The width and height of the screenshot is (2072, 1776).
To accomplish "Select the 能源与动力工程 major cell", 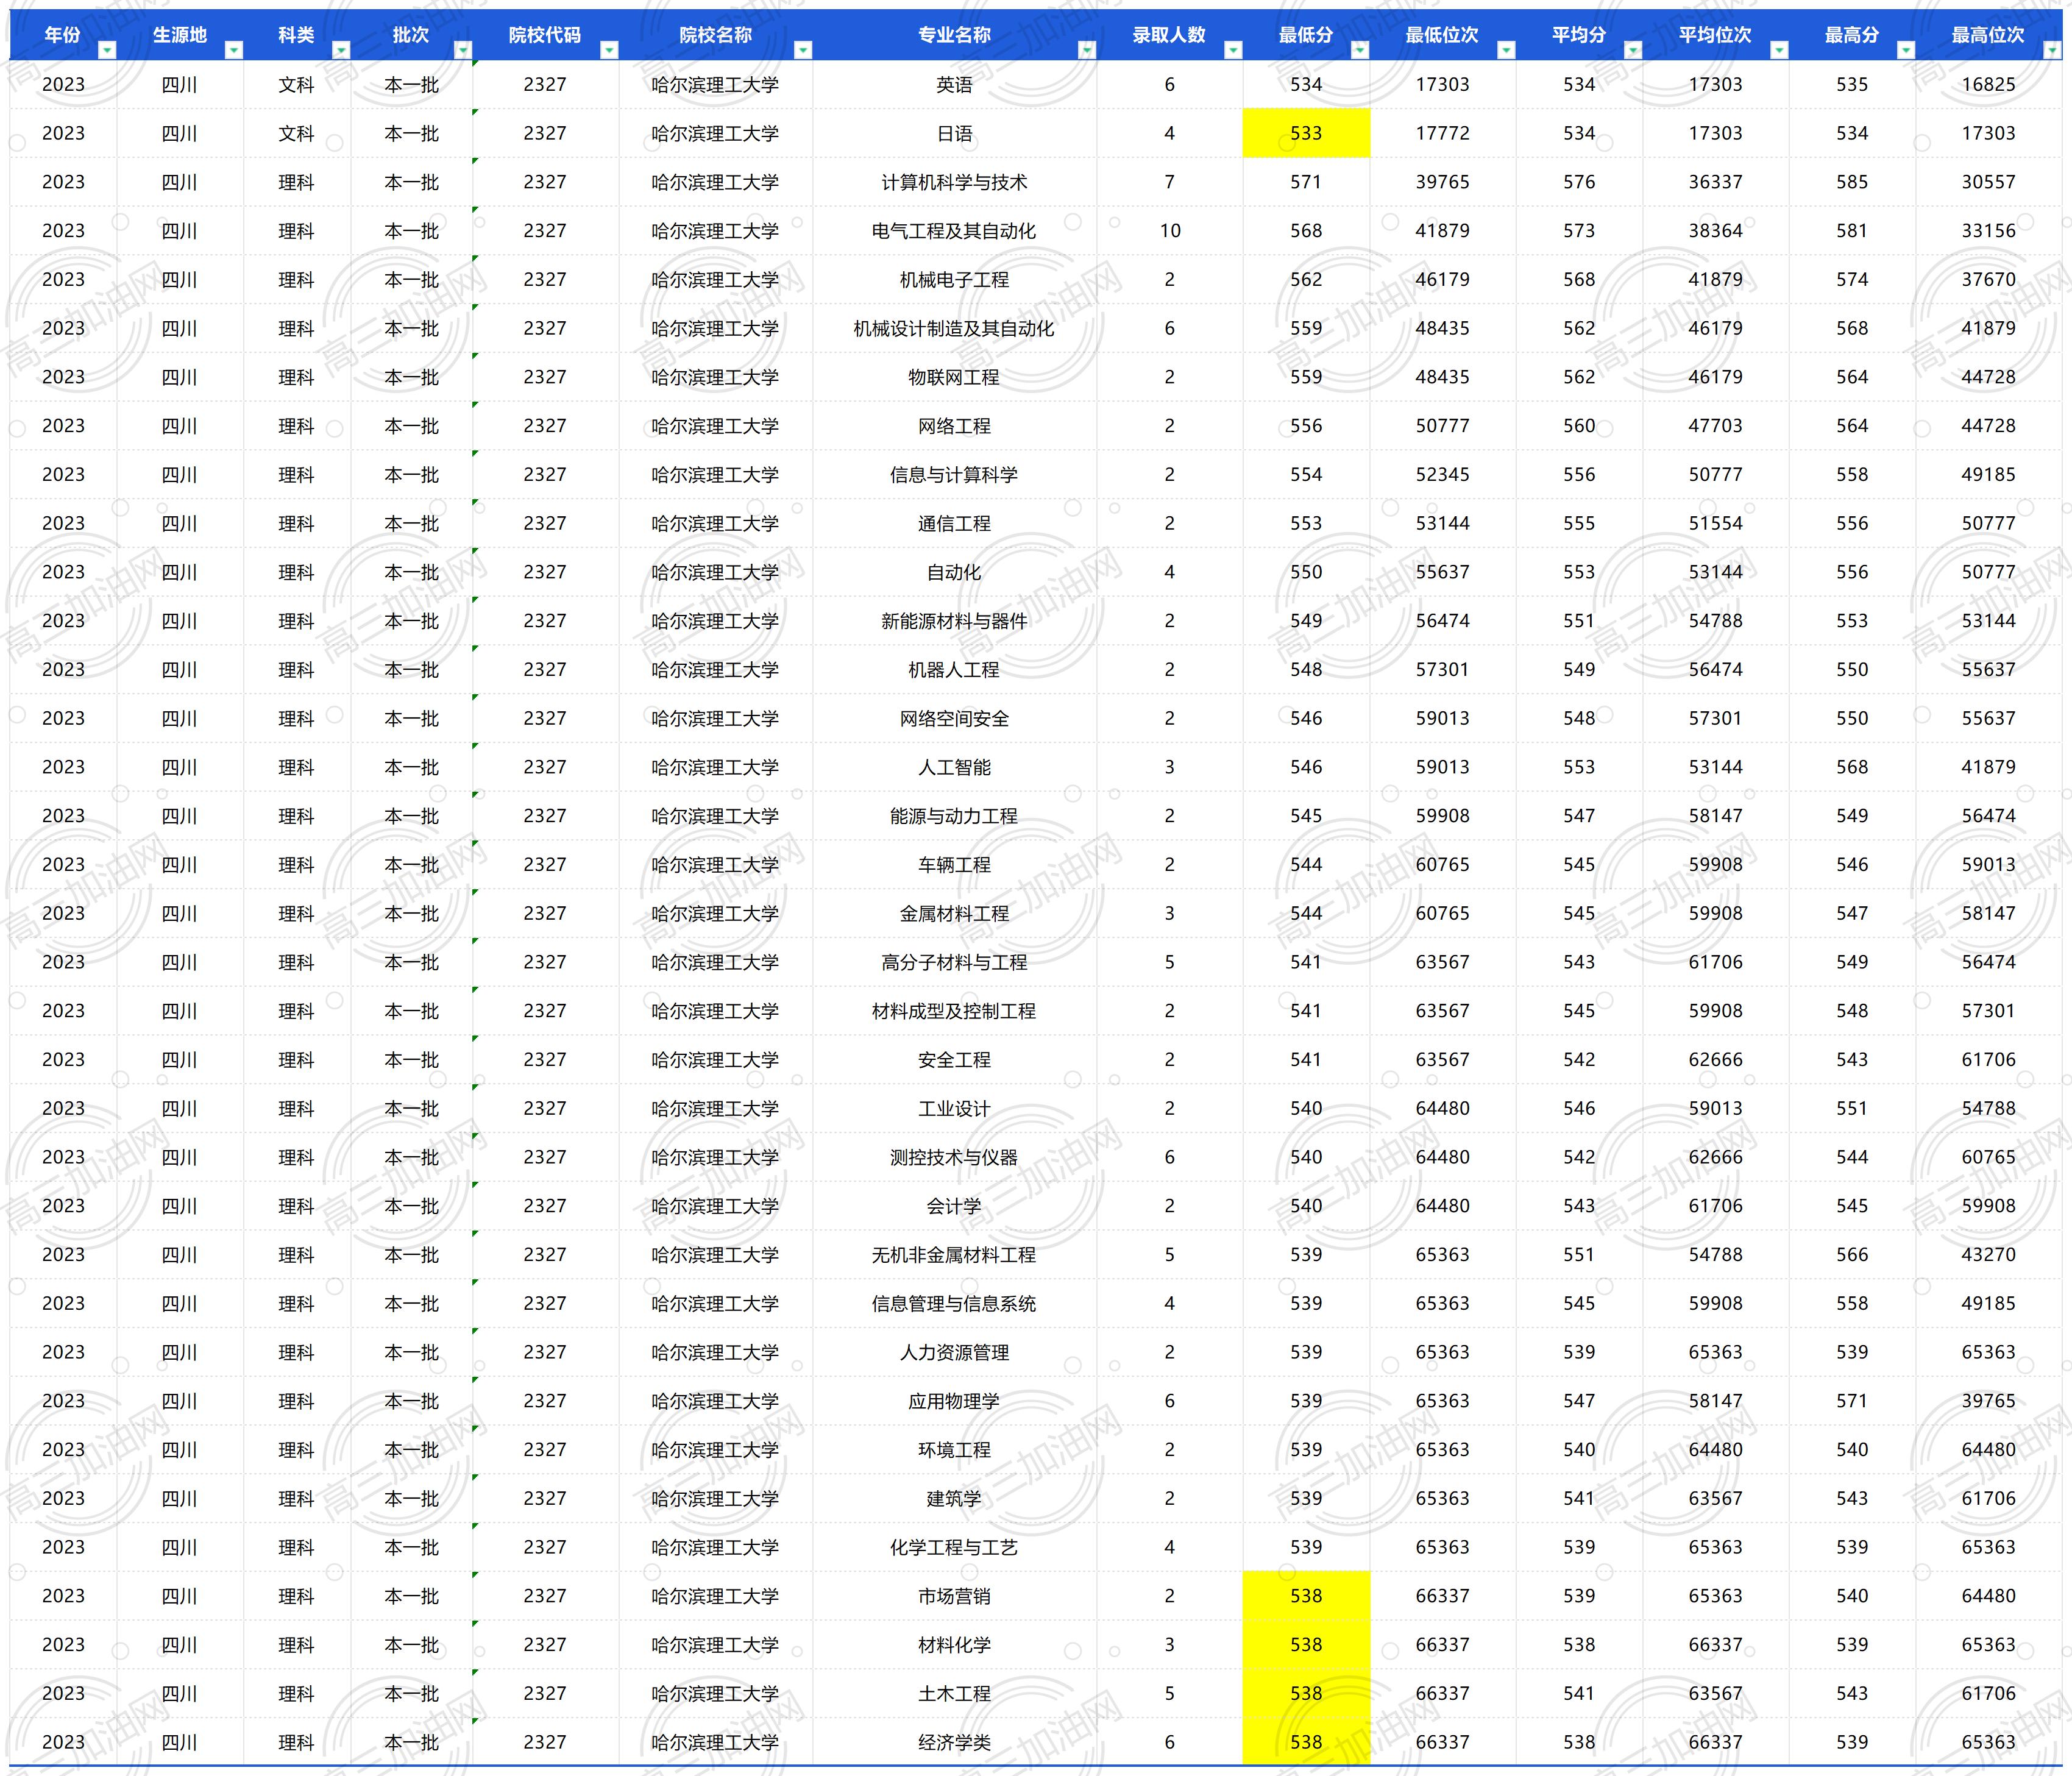I will [955, 816].
